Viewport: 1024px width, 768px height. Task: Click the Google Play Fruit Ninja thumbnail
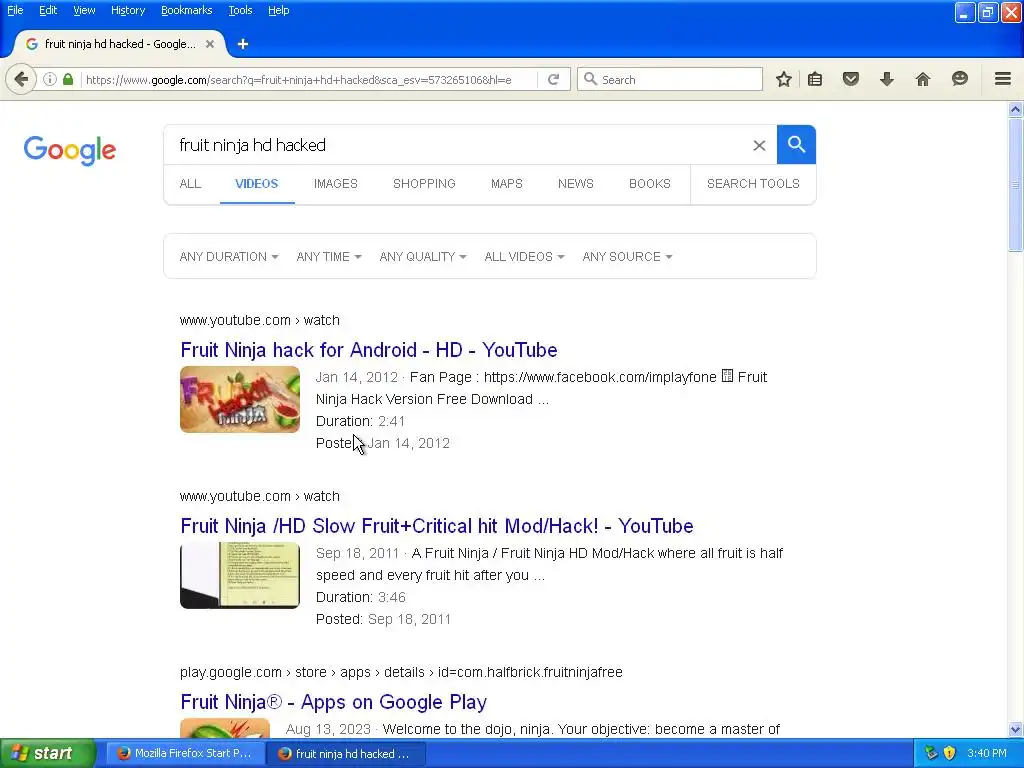click(x=225, y=728)
